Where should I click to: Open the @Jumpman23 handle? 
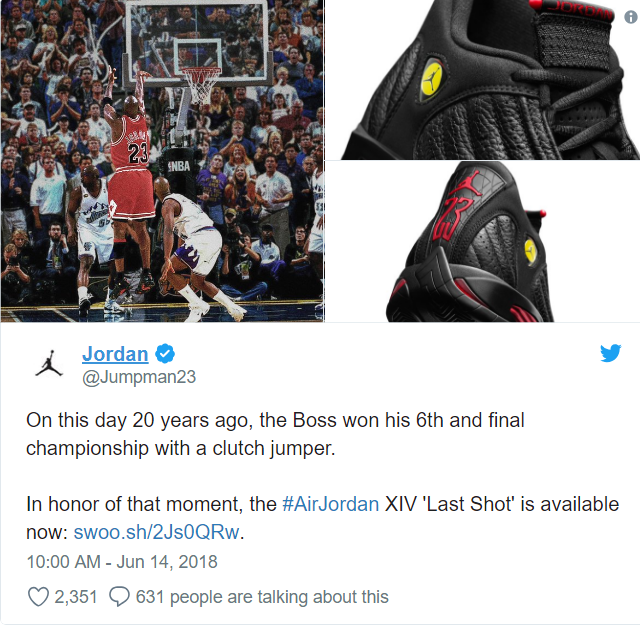139,377
